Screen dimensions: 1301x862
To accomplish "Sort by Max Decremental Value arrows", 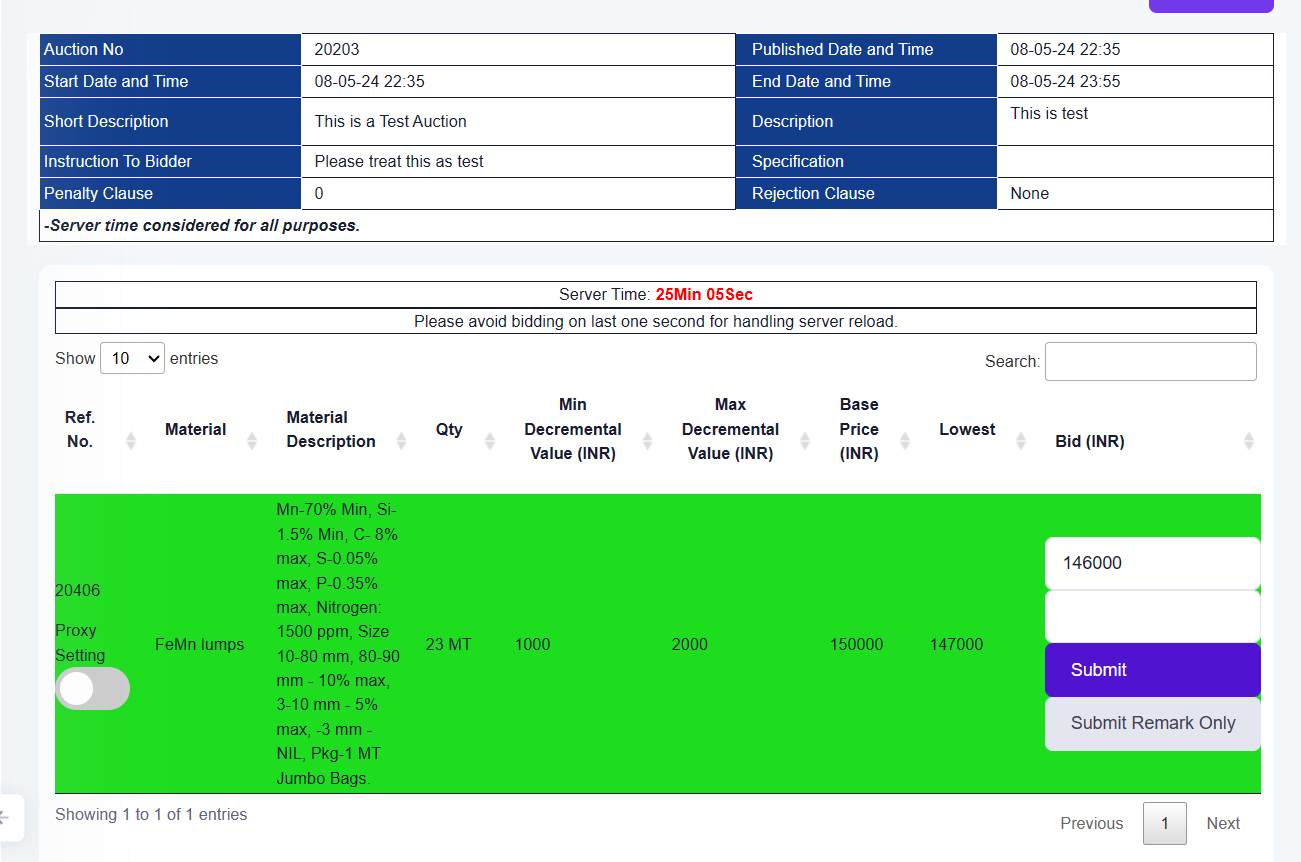I will [x=805, y=441].
